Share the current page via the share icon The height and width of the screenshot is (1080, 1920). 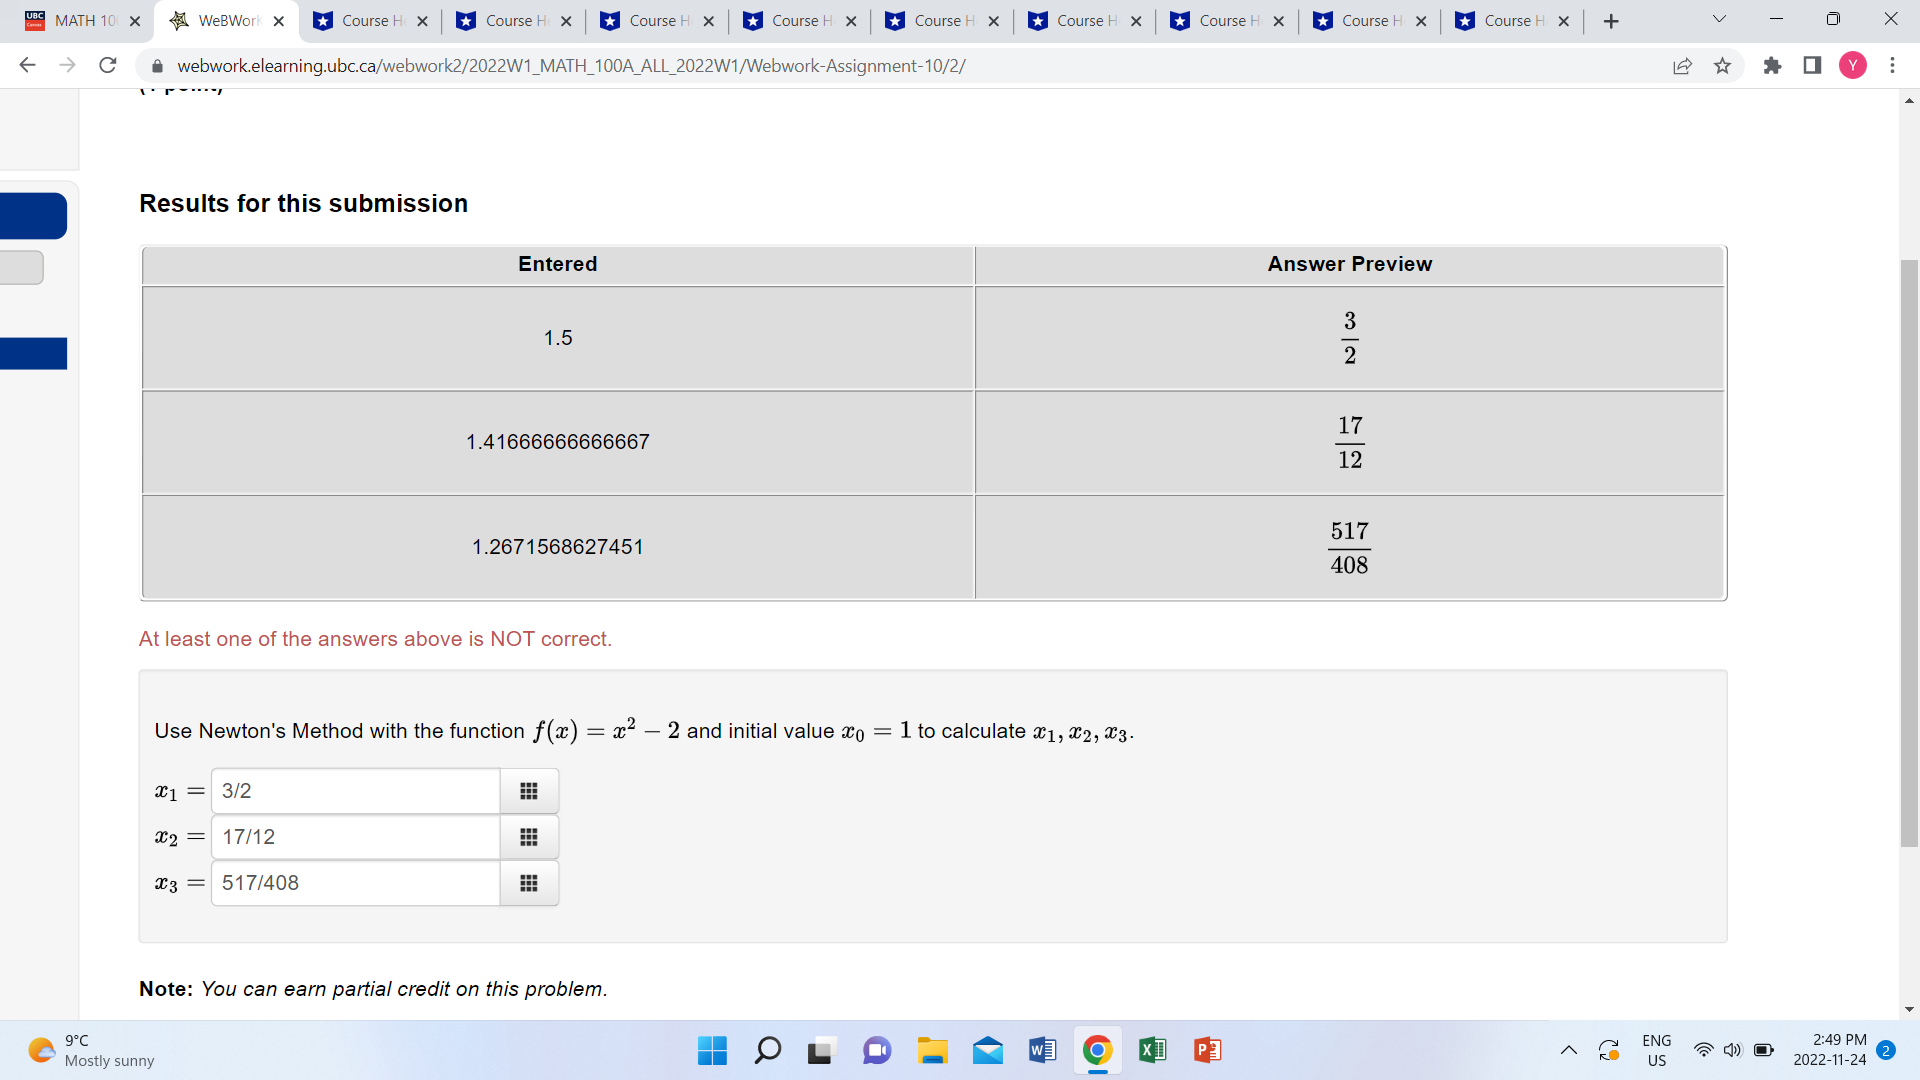click(1683, 66)
